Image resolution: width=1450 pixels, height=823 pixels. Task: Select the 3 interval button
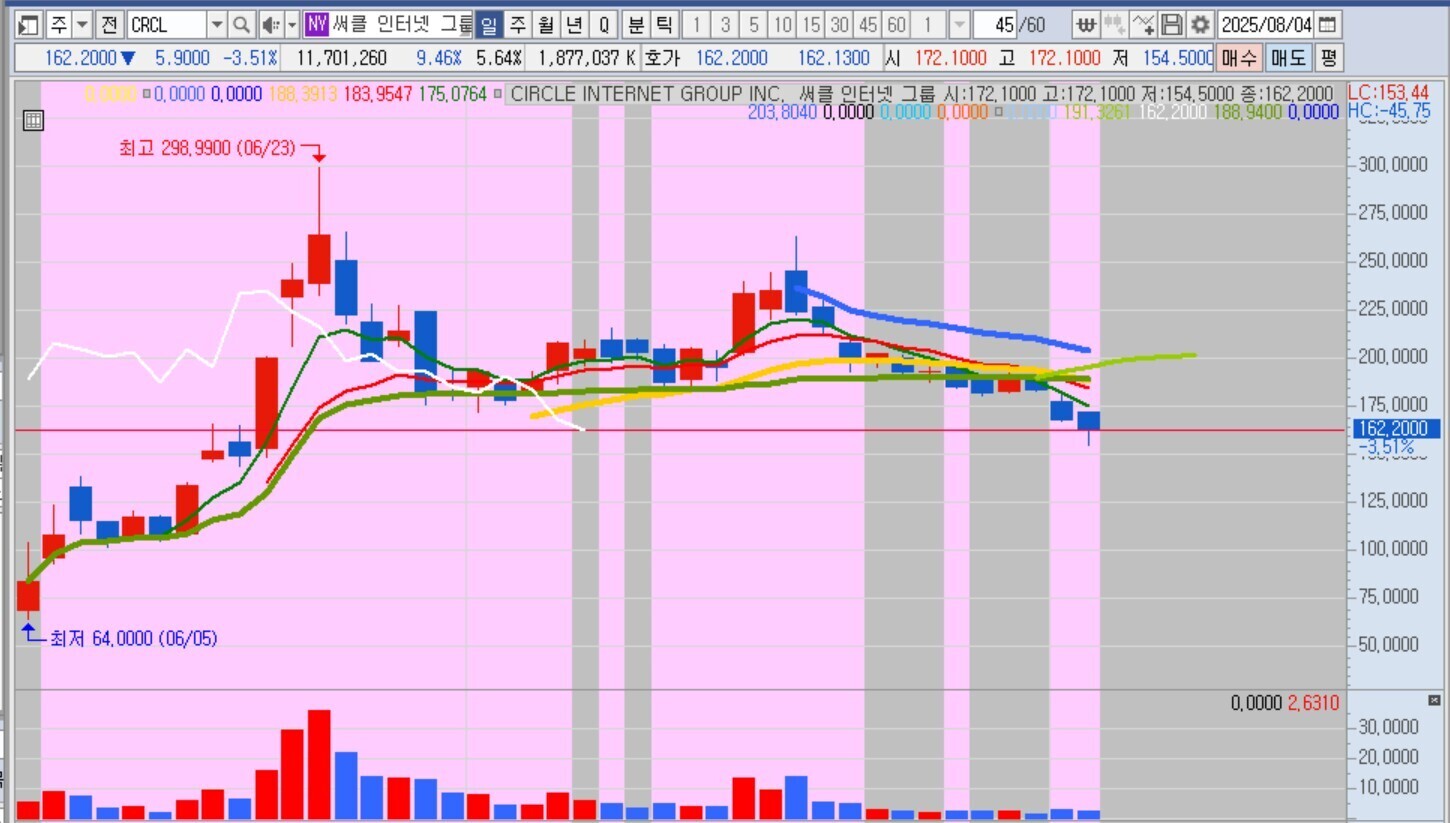[x=725, y=25]
